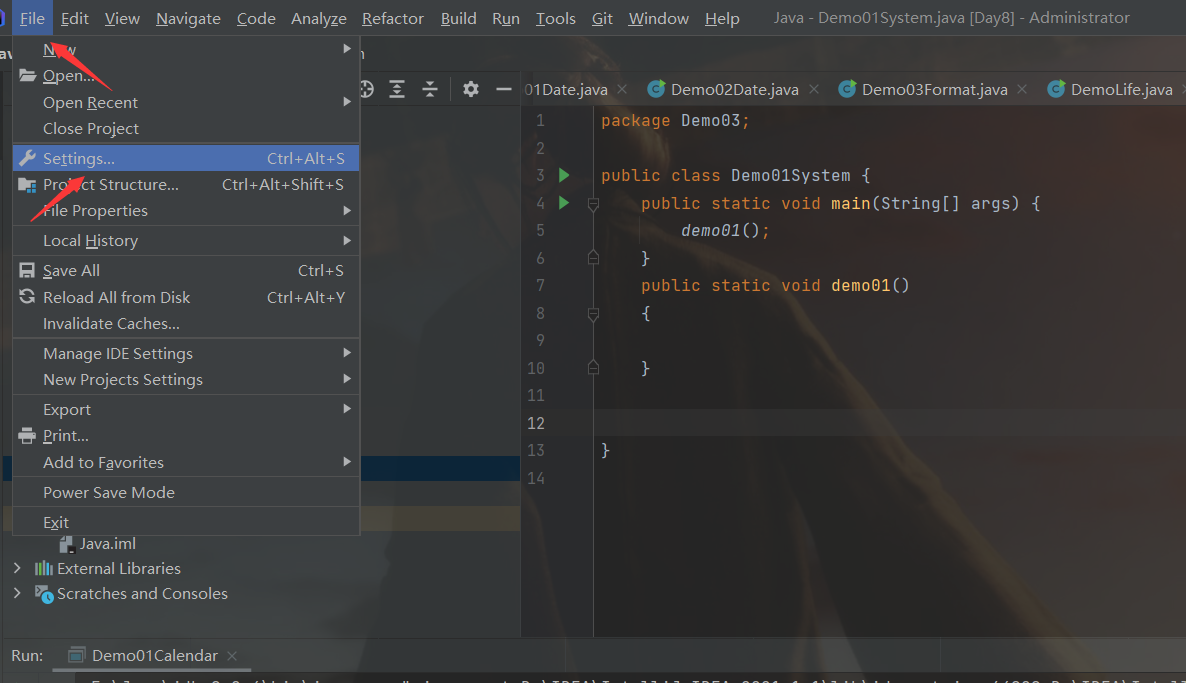1186x683 pixels.
Task: Open the Refactor menu
Action: [393, 18]
